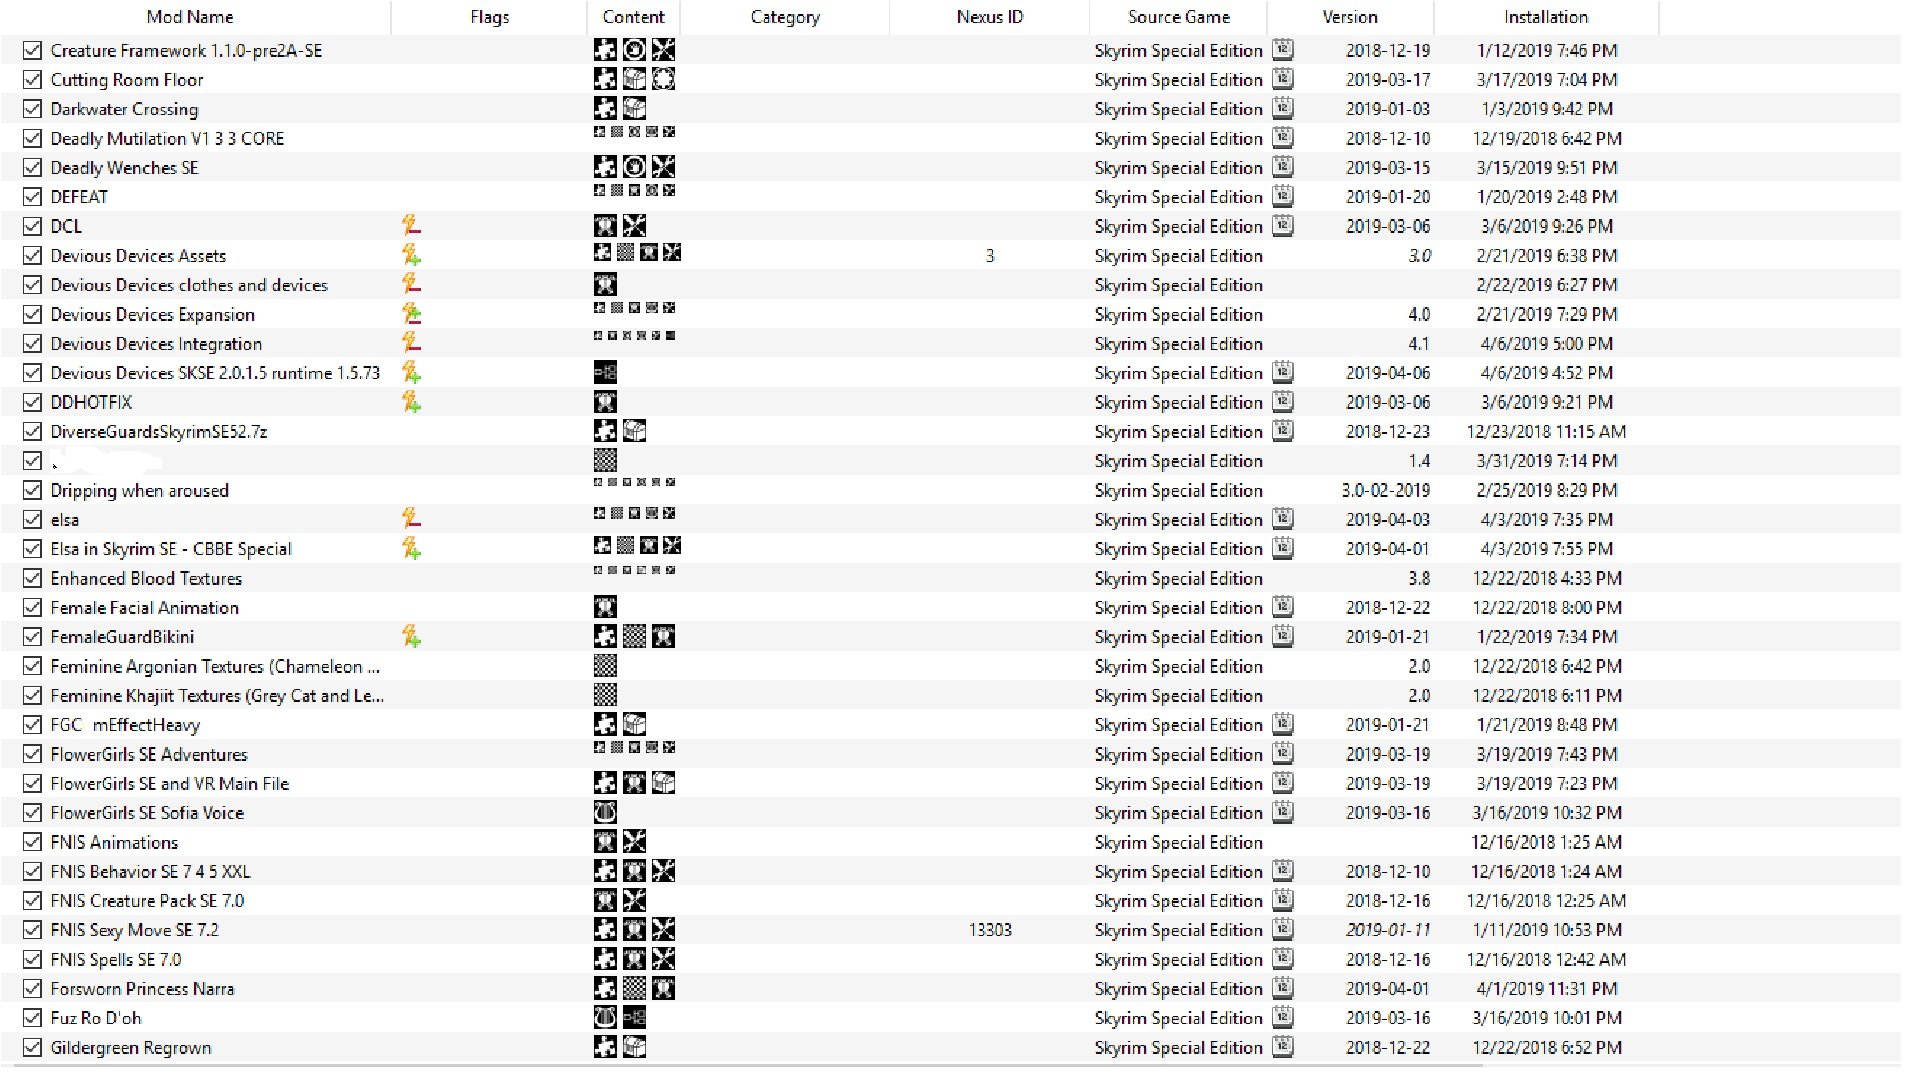
Task: Click BSA box icon for DiverseGuardsSkyrimSE52.7z
Action: pos(634,431)
